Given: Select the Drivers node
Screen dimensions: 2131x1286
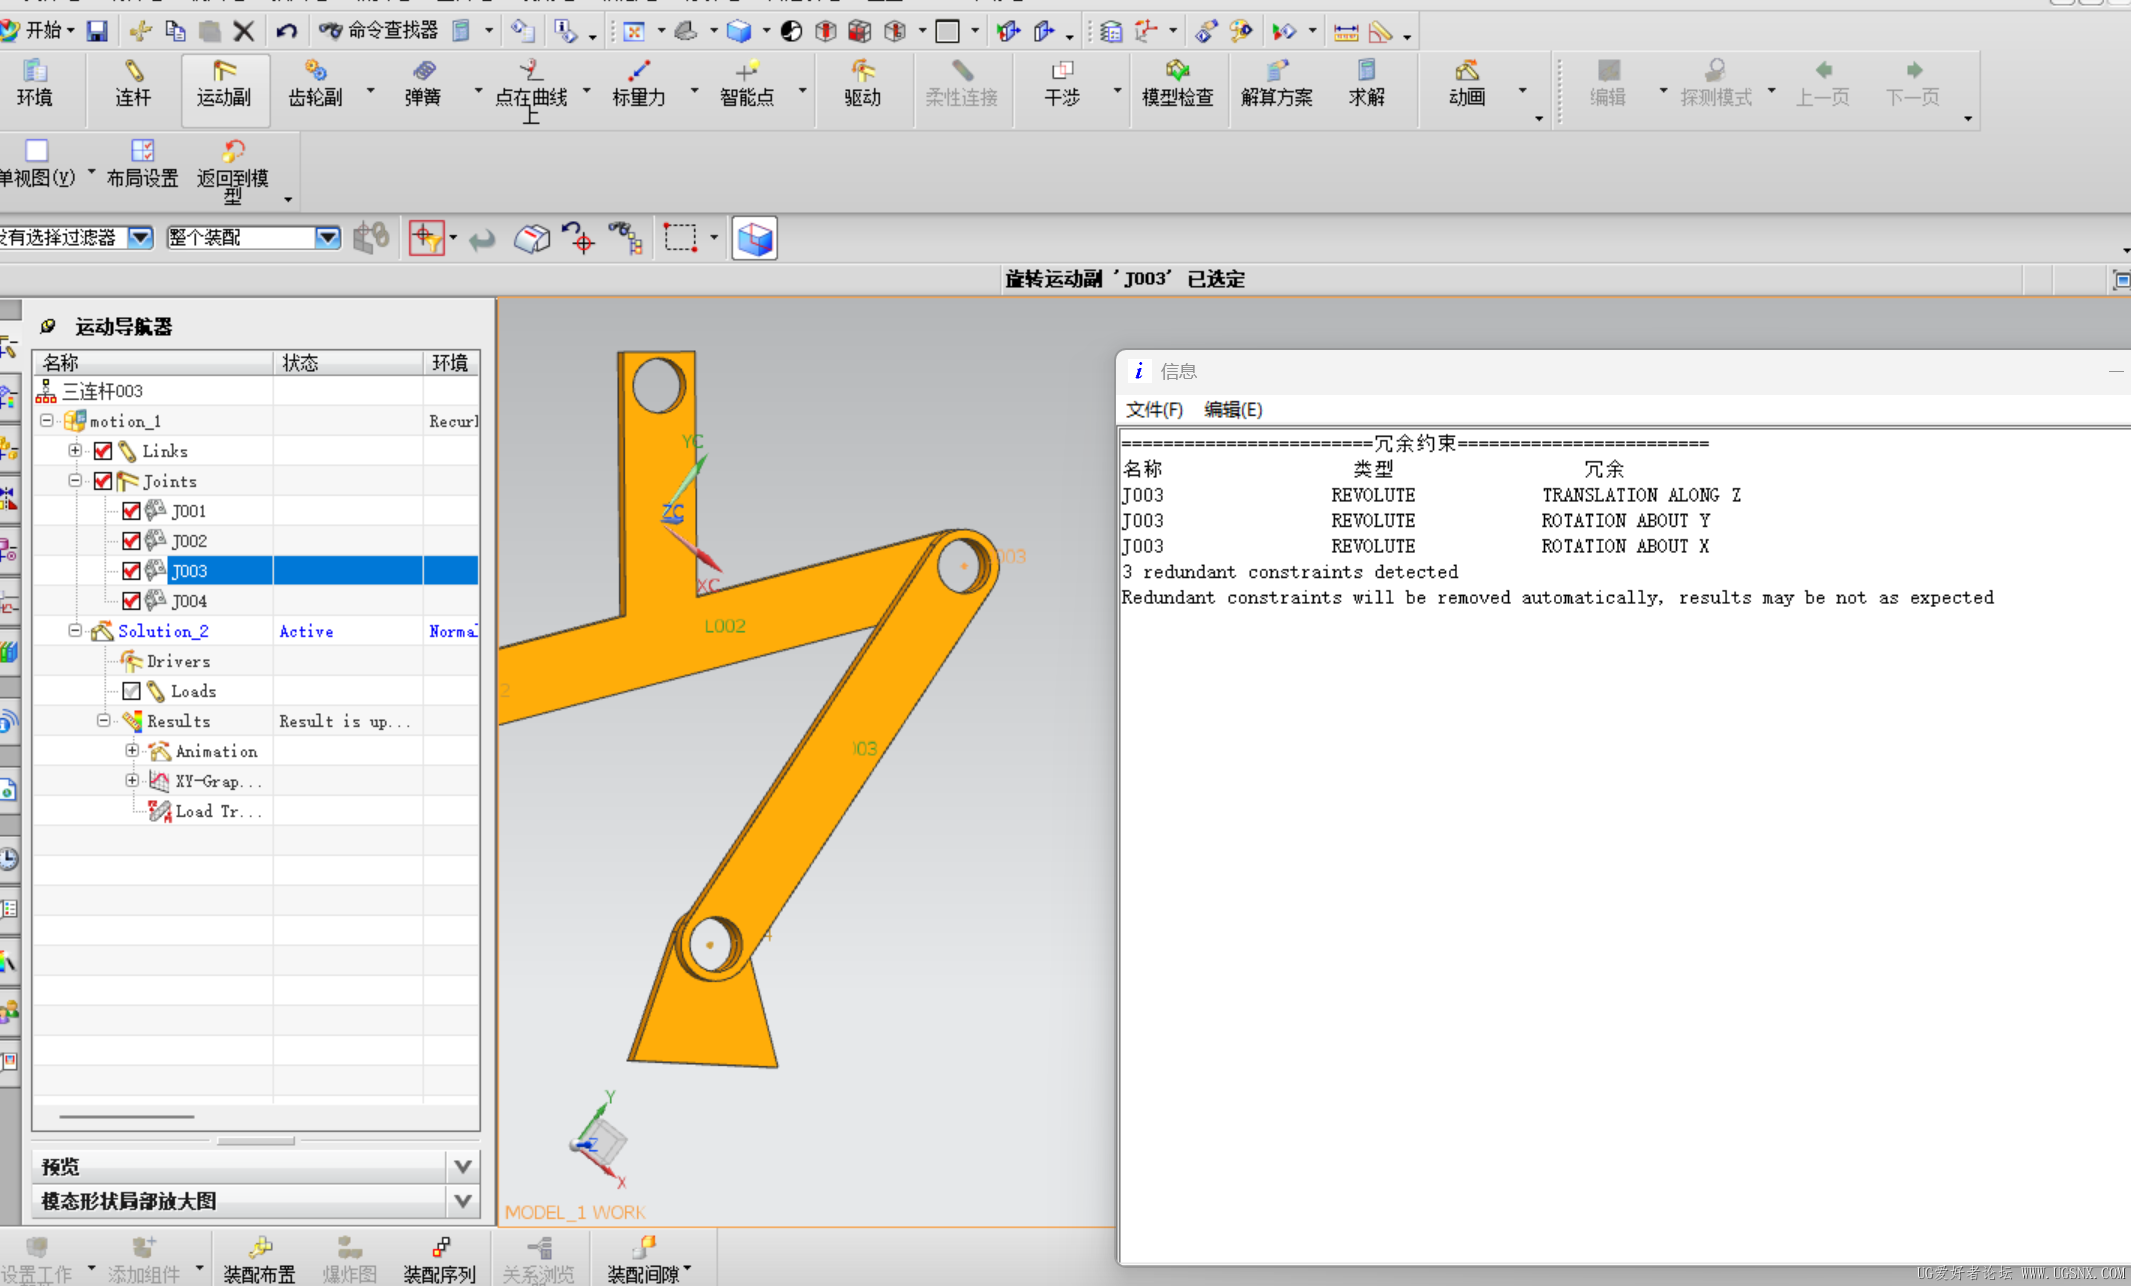Looking at the screenshot, I should (178, 661).
